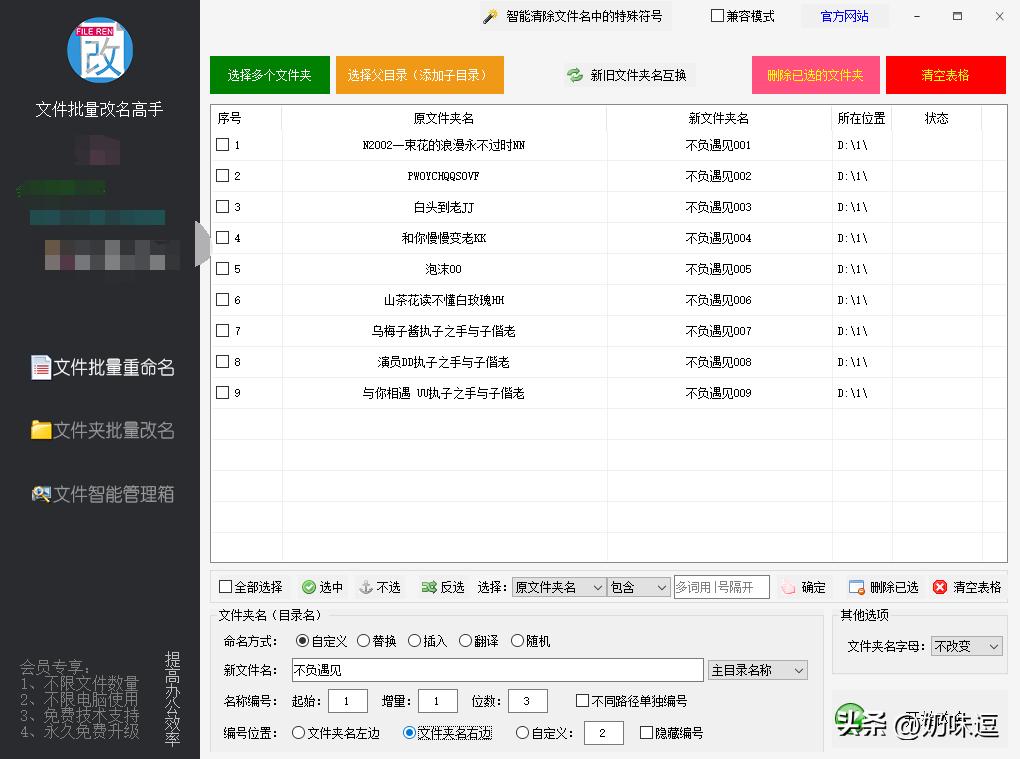Click the magic wand icon to clean special characters
This screenshot has height=759, width=1020.
pos(490,16)
